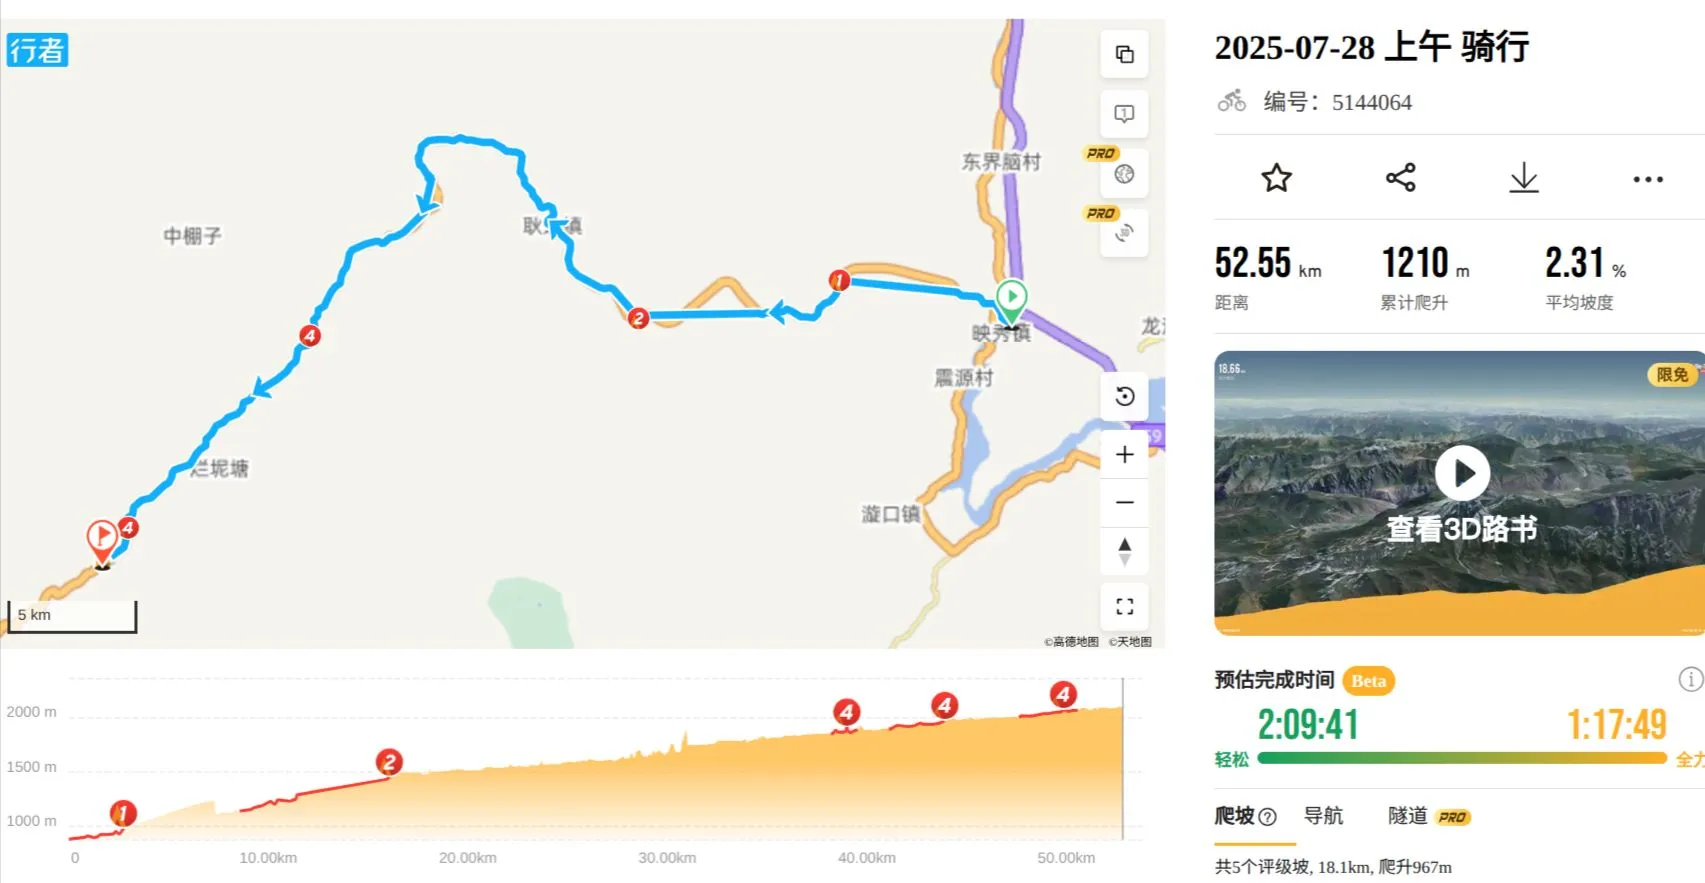Click climb marker 2 on elevation chart

(x=389, y=763)
